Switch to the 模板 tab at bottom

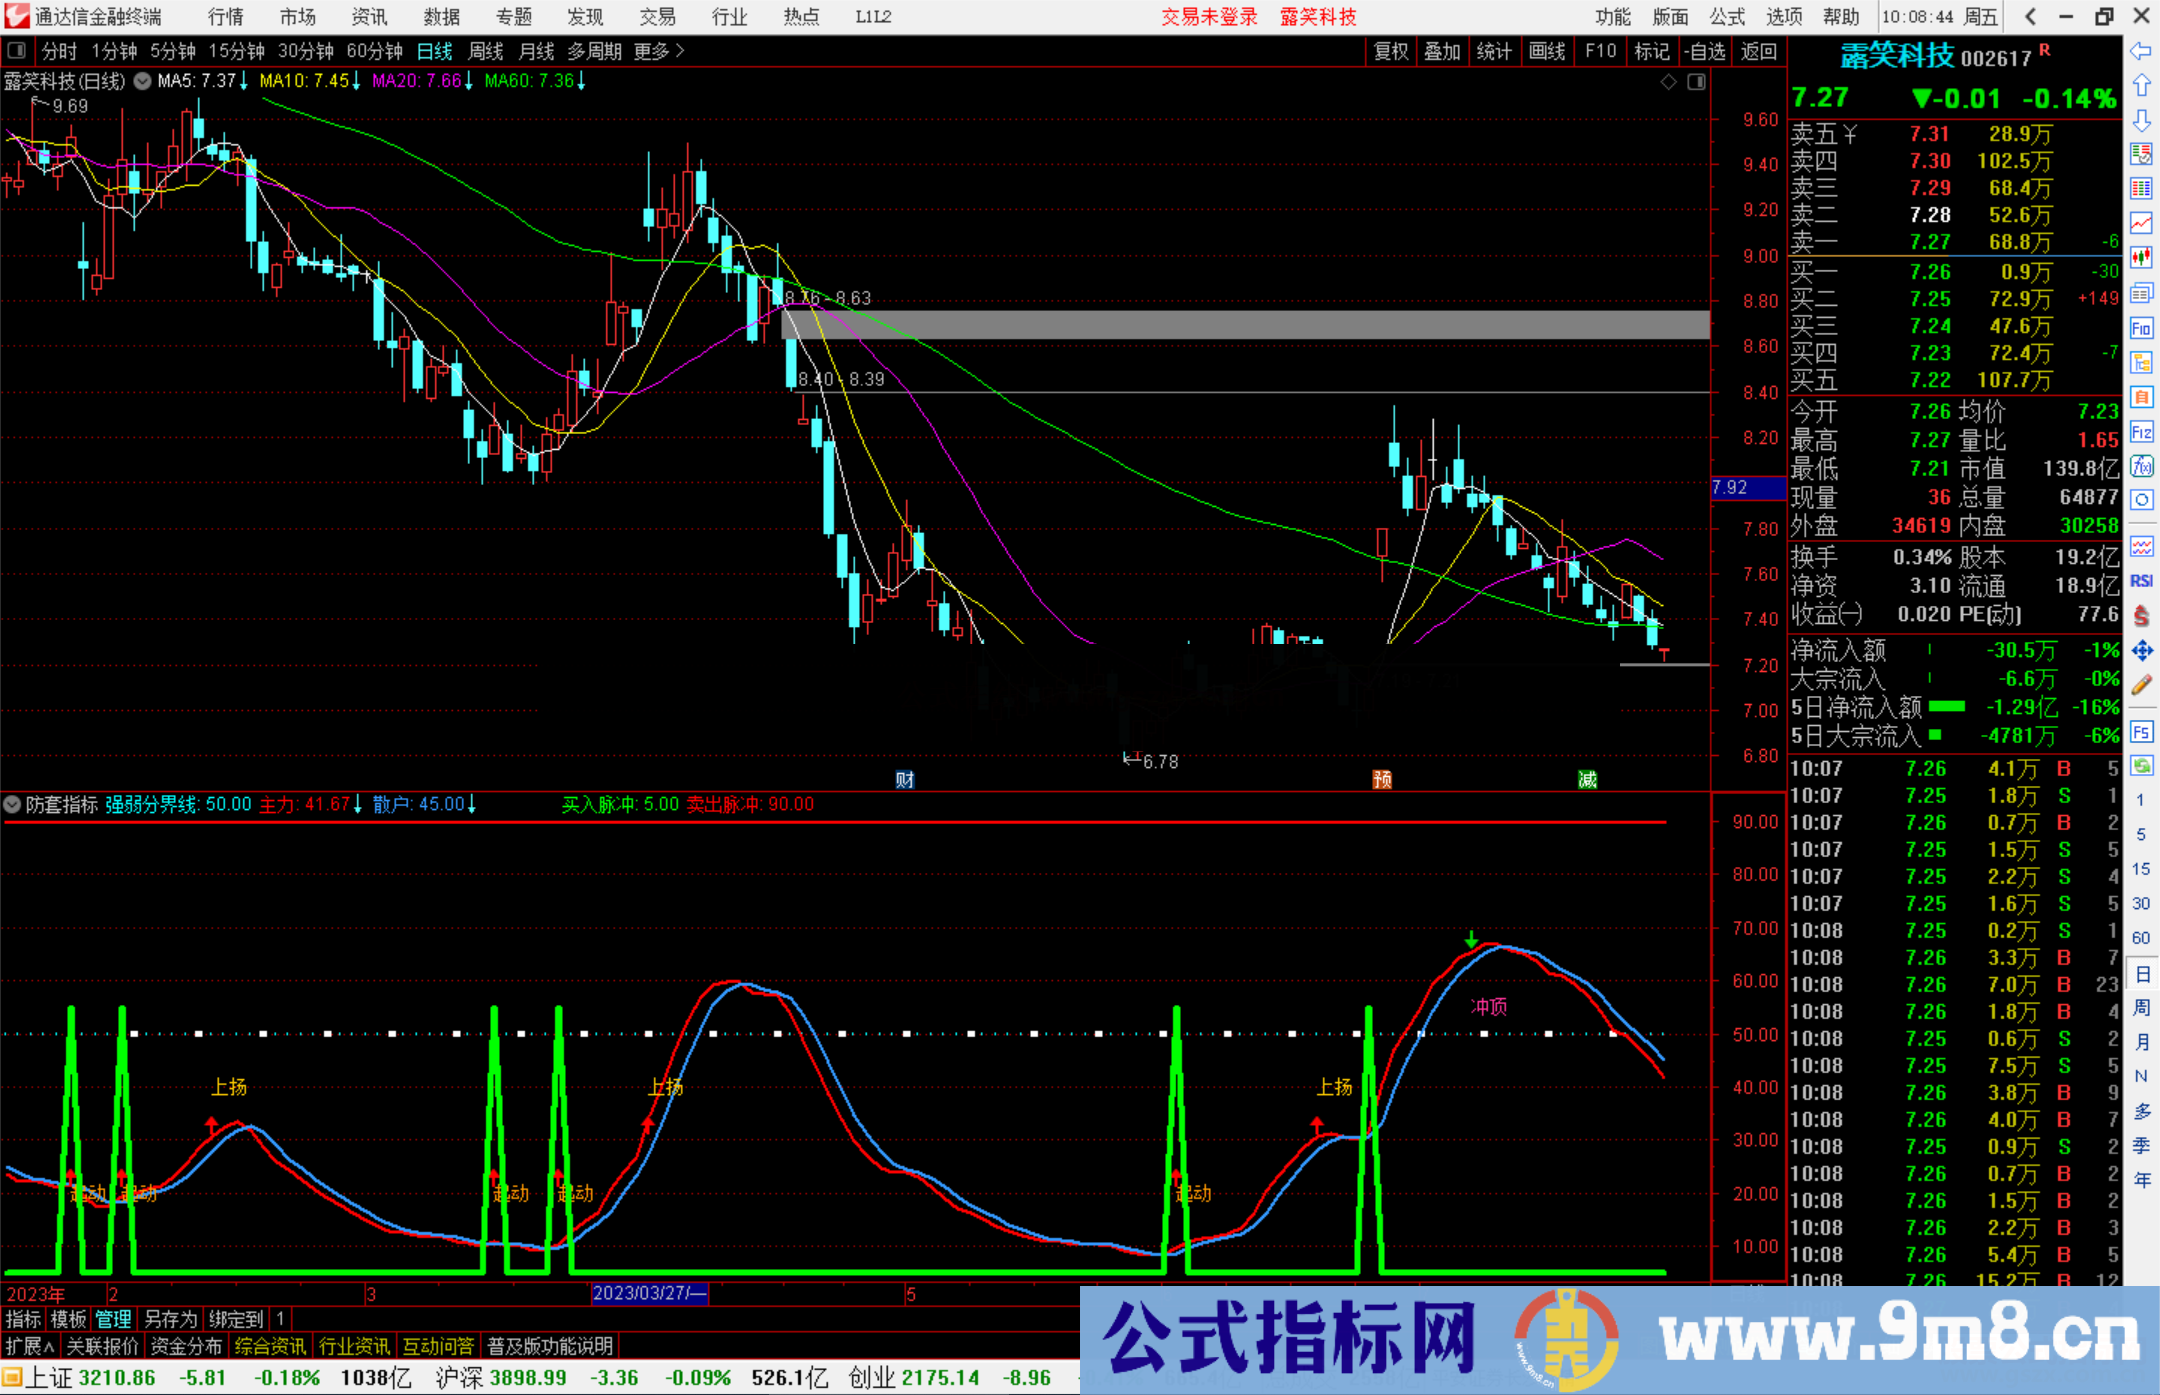(68, 1319)
